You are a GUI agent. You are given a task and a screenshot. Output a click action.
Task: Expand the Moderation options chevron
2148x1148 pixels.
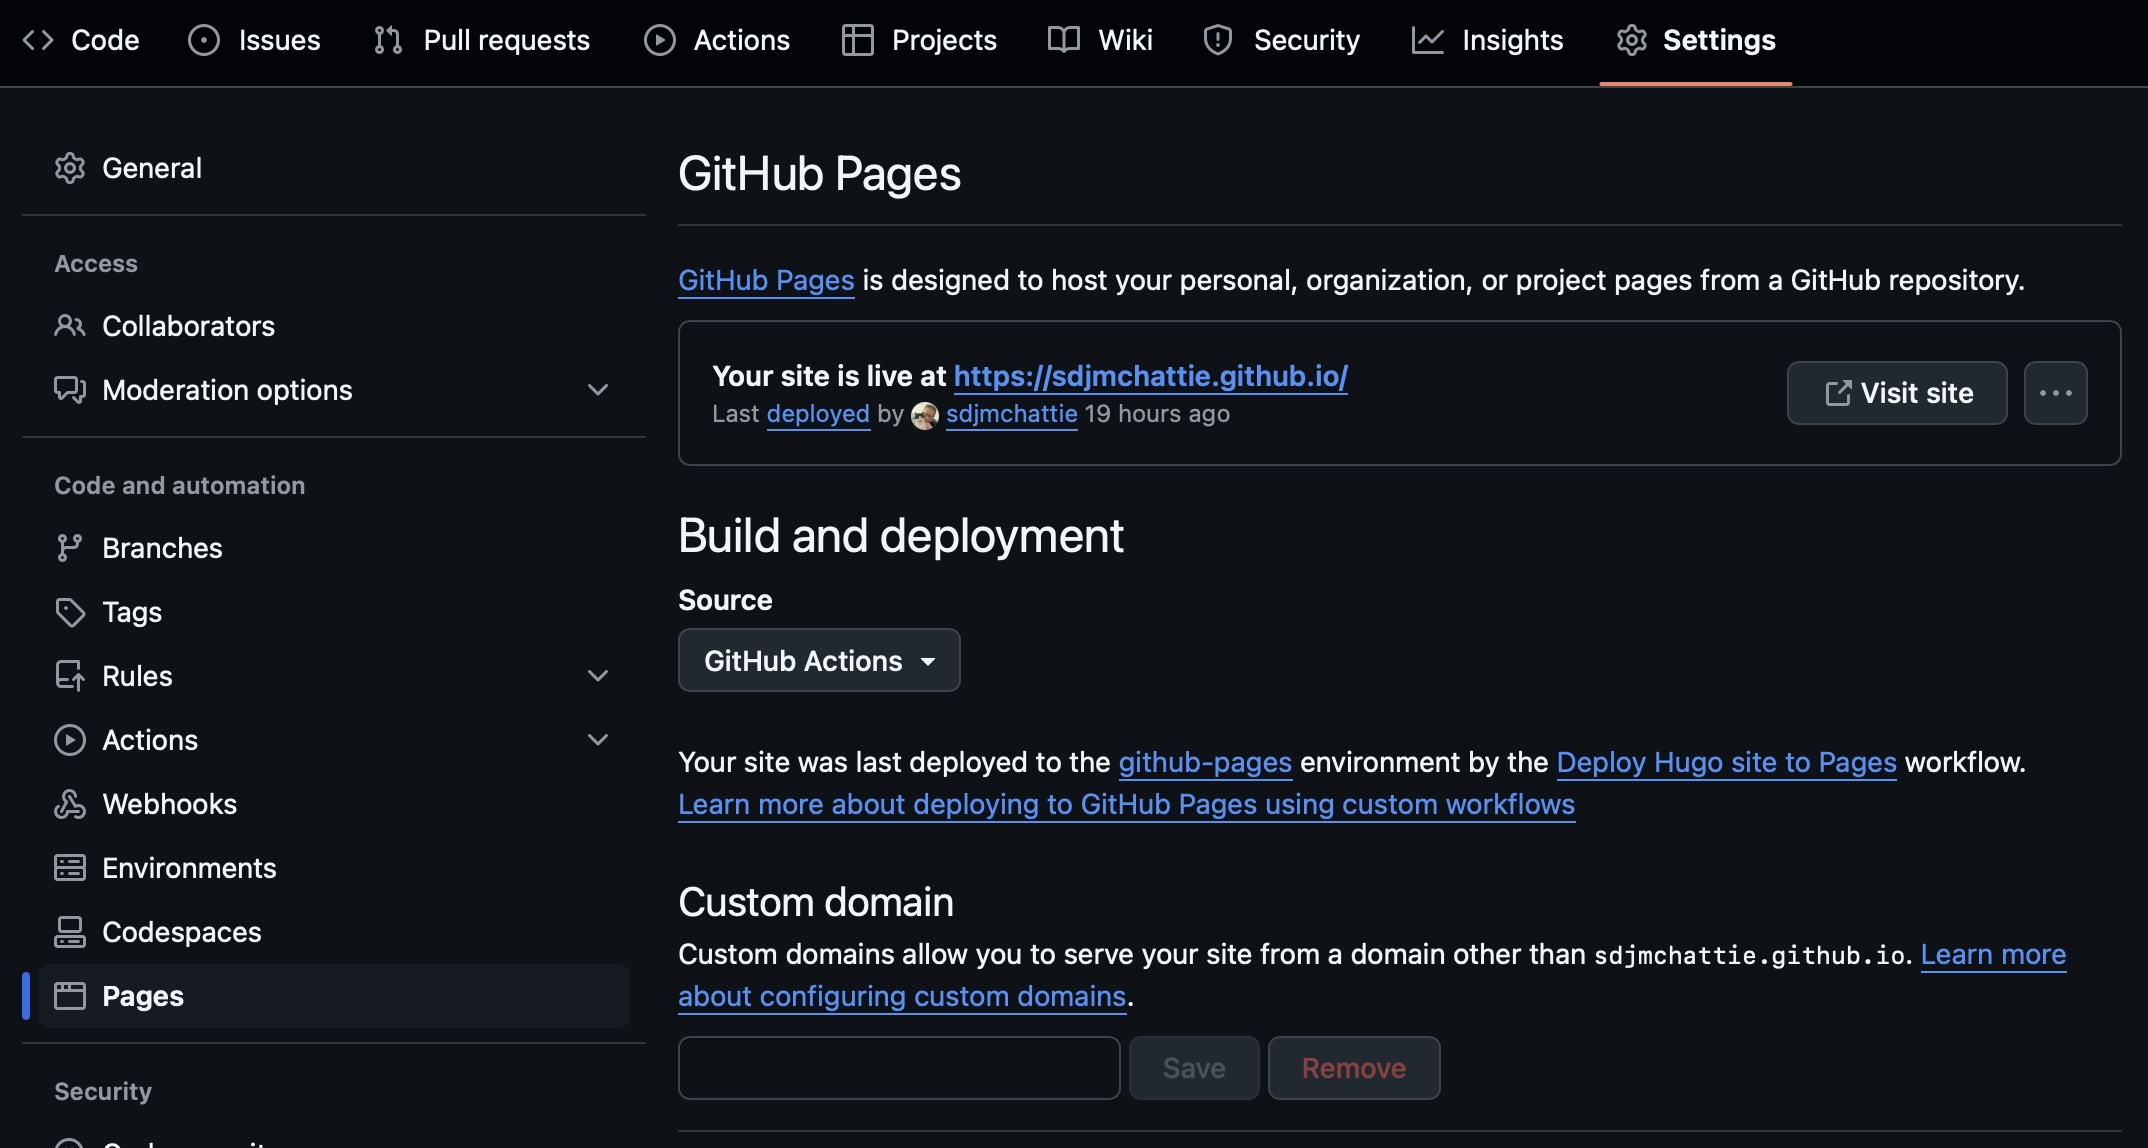598,390
